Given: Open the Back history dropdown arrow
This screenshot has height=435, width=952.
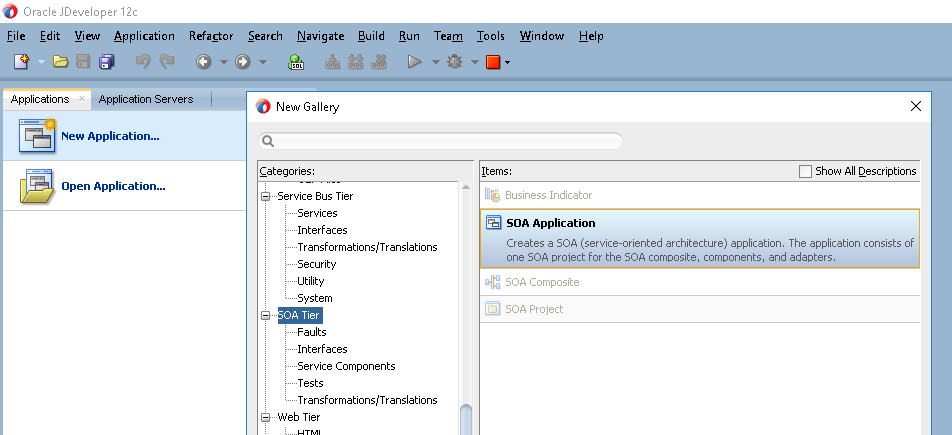Looking at the screenshot, I should 223,62.
